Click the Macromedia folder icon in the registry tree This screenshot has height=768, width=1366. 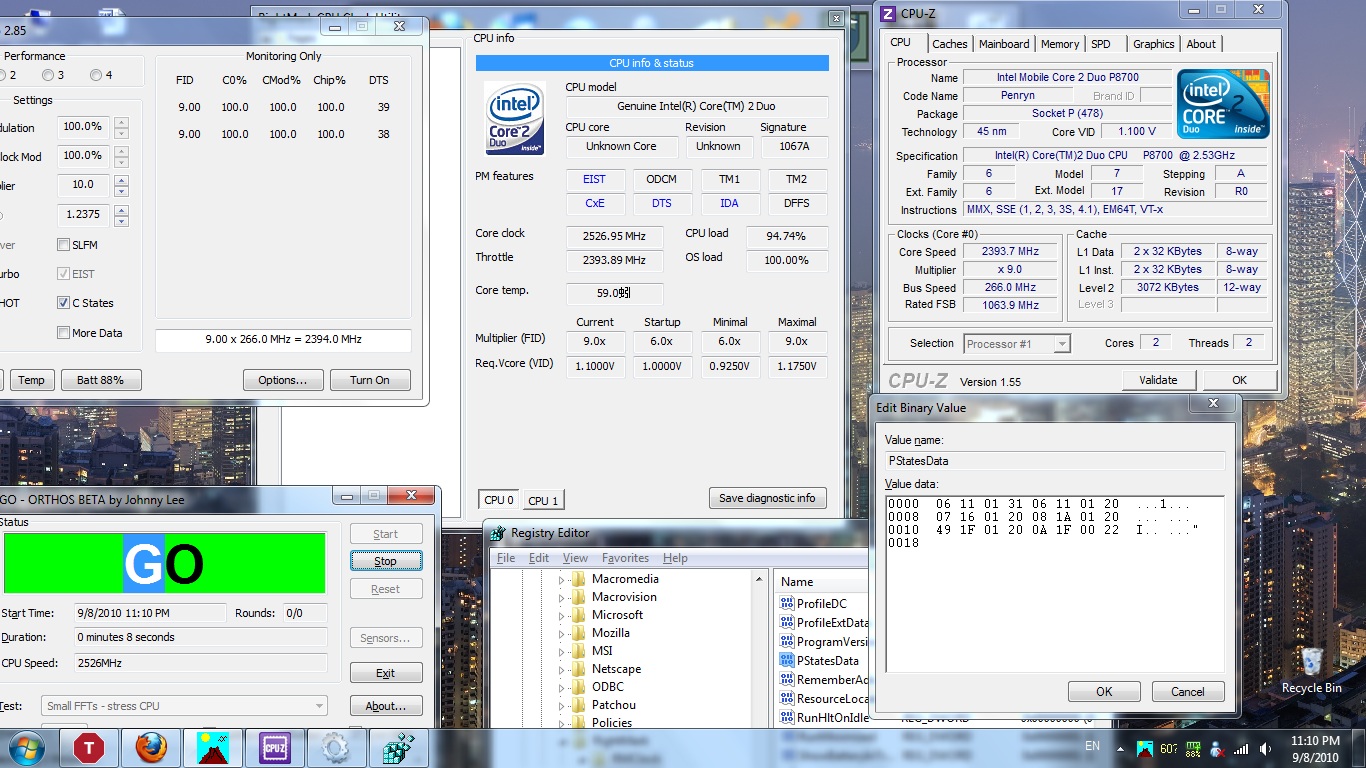pyautogui.click(x=578, y=579)
